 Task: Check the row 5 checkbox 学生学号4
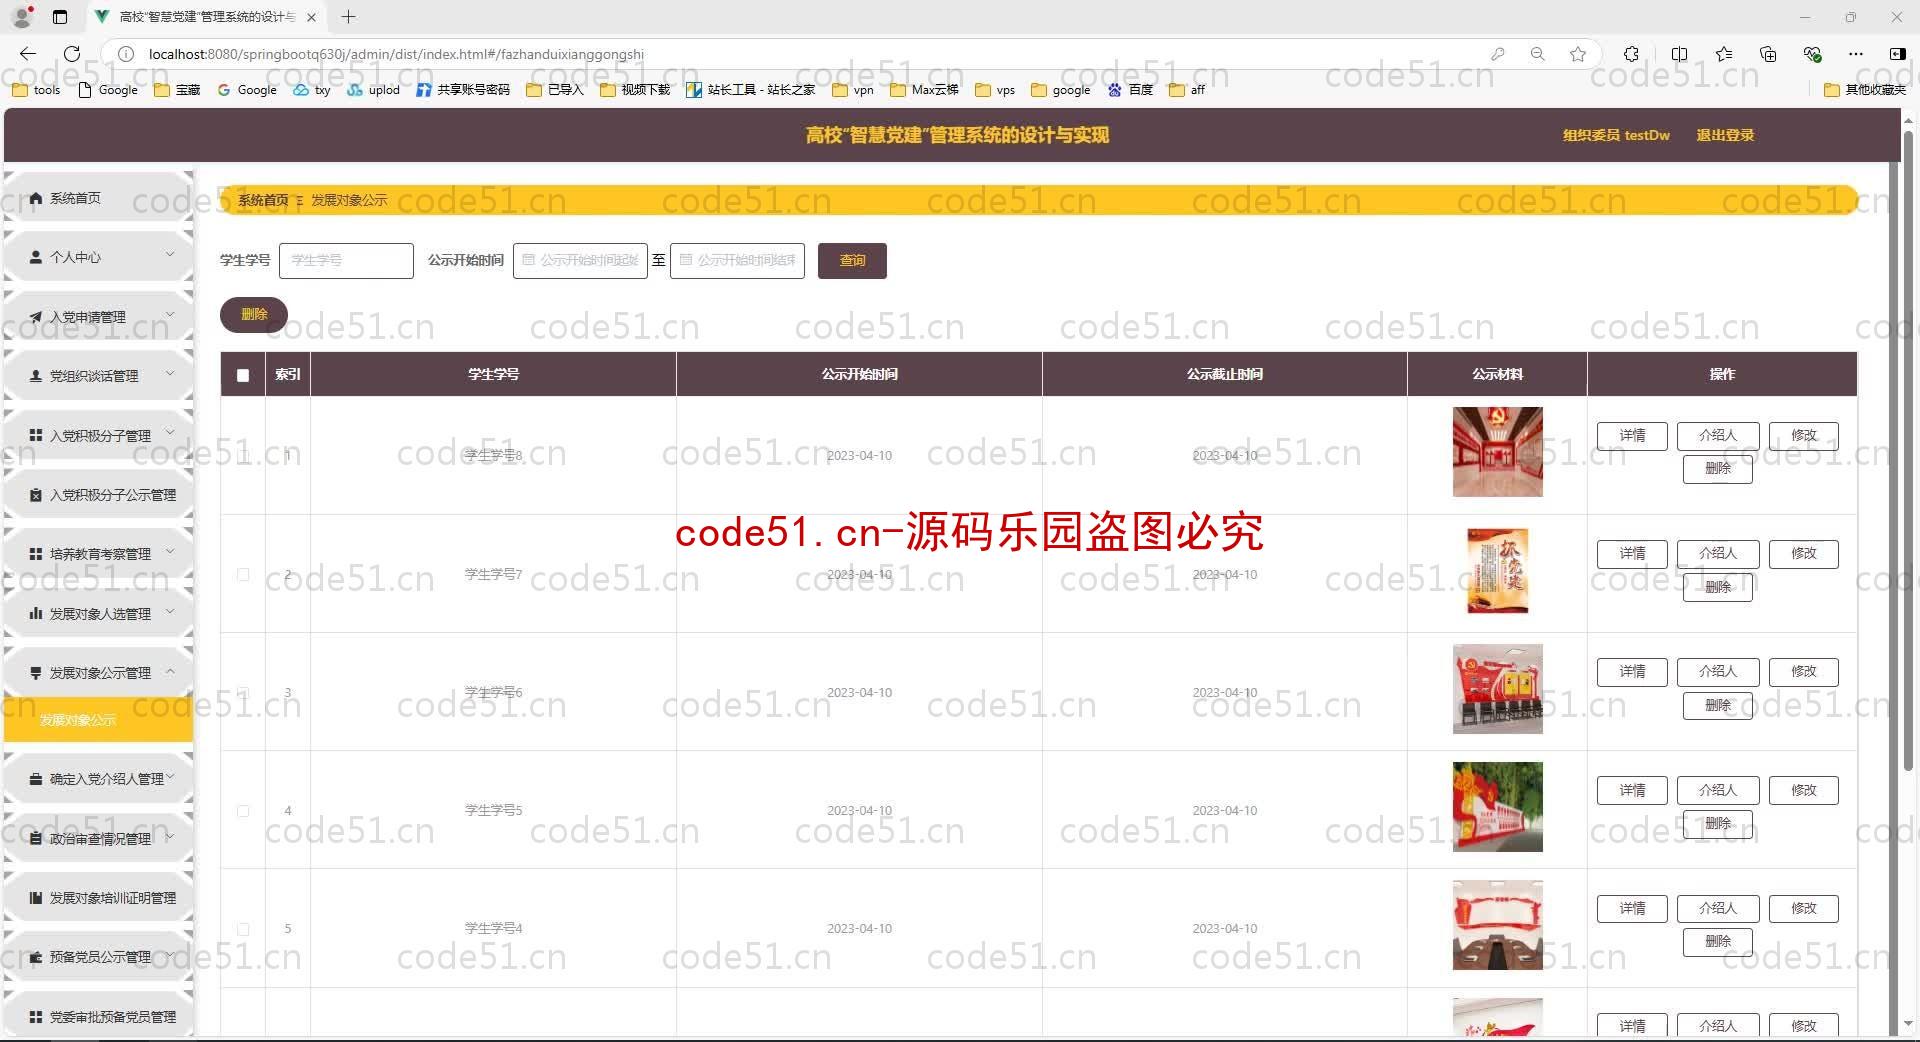tap(243, 929)
